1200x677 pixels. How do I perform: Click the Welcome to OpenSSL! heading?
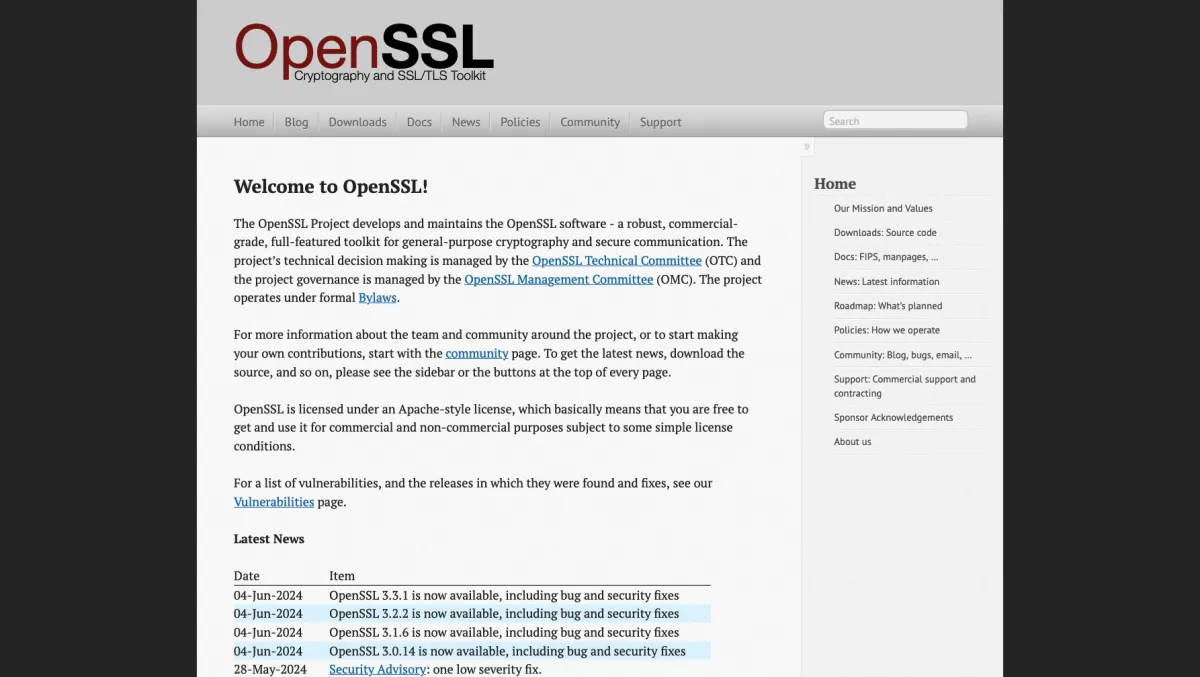tap(331, 186)
